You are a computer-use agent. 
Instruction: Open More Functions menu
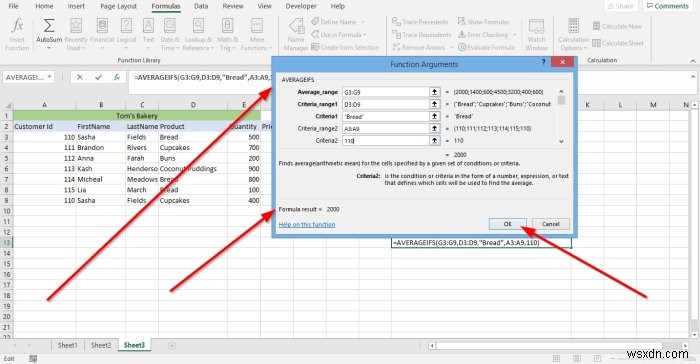(257, 34)
